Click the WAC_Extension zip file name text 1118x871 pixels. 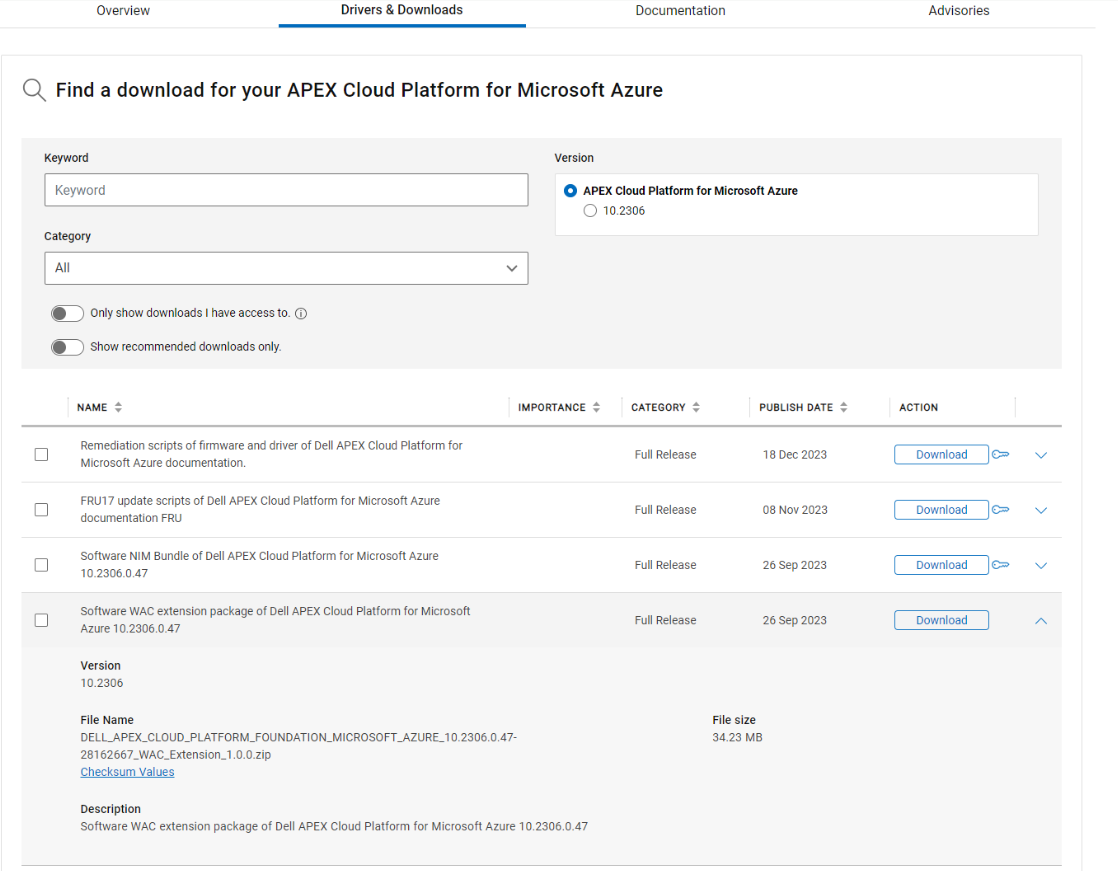pos(298,746)
